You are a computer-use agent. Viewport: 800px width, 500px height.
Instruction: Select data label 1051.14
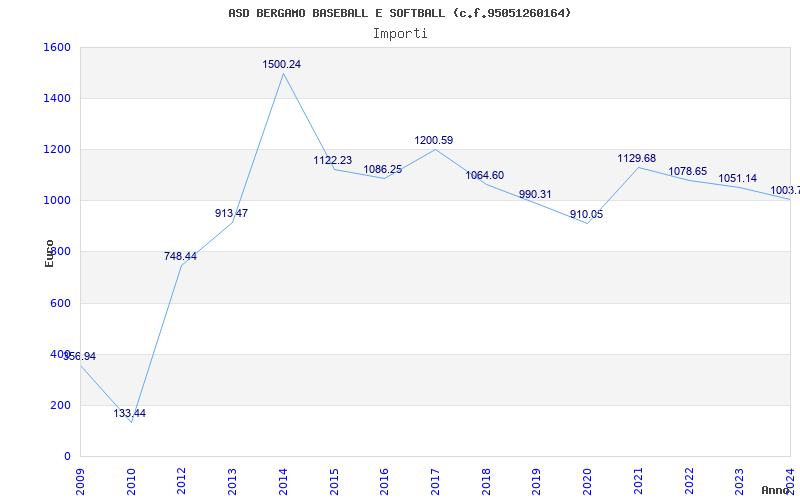(x=738, y=179)
